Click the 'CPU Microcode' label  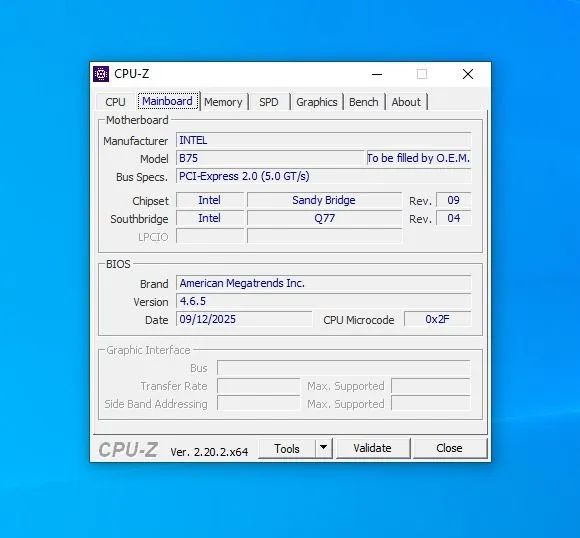358,320
